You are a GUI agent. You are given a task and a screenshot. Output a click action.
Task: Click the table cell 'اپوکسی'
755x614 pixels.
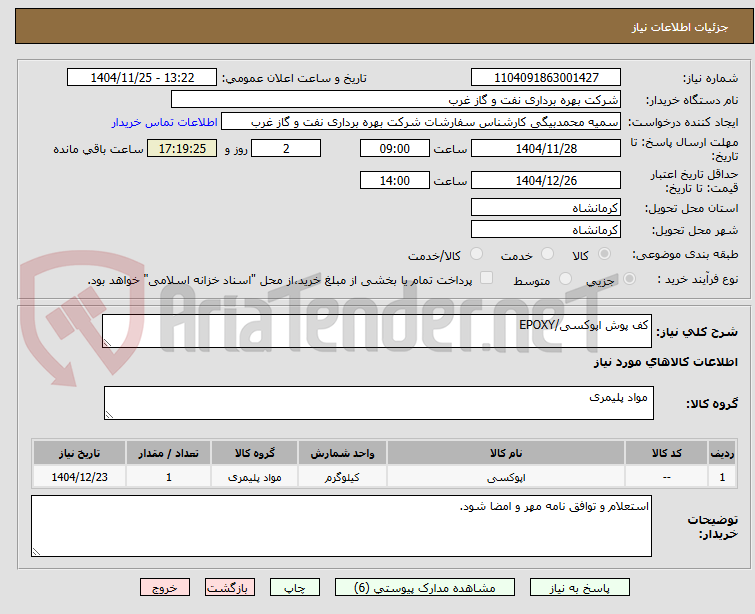point(506,477)
